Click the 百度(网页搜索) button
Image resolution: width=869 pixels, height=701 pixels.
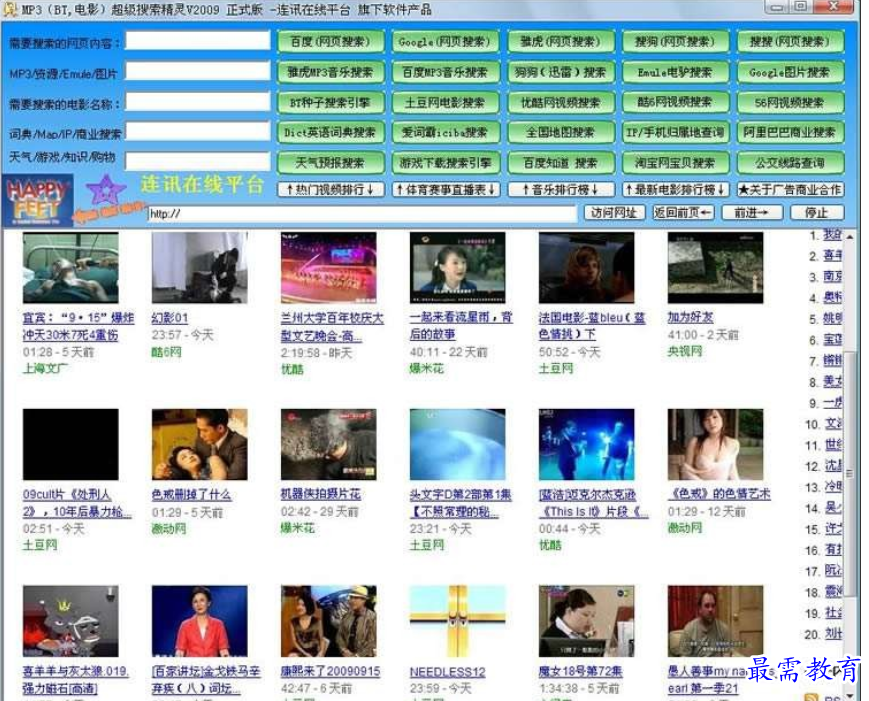(x=330, y=42)
